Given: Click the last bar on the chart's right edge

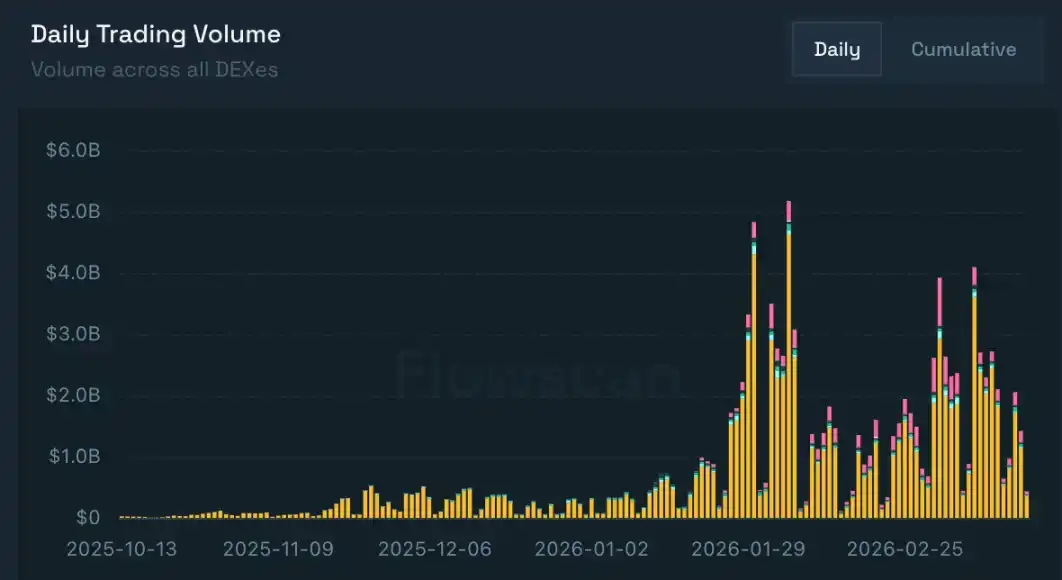Looking at the screenshot, I should pyautogui.click(x=1026, y=500).
